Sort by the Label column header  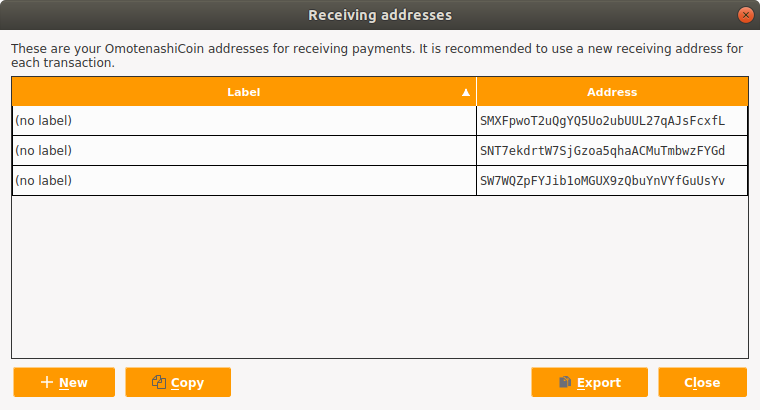click(244, 92)
